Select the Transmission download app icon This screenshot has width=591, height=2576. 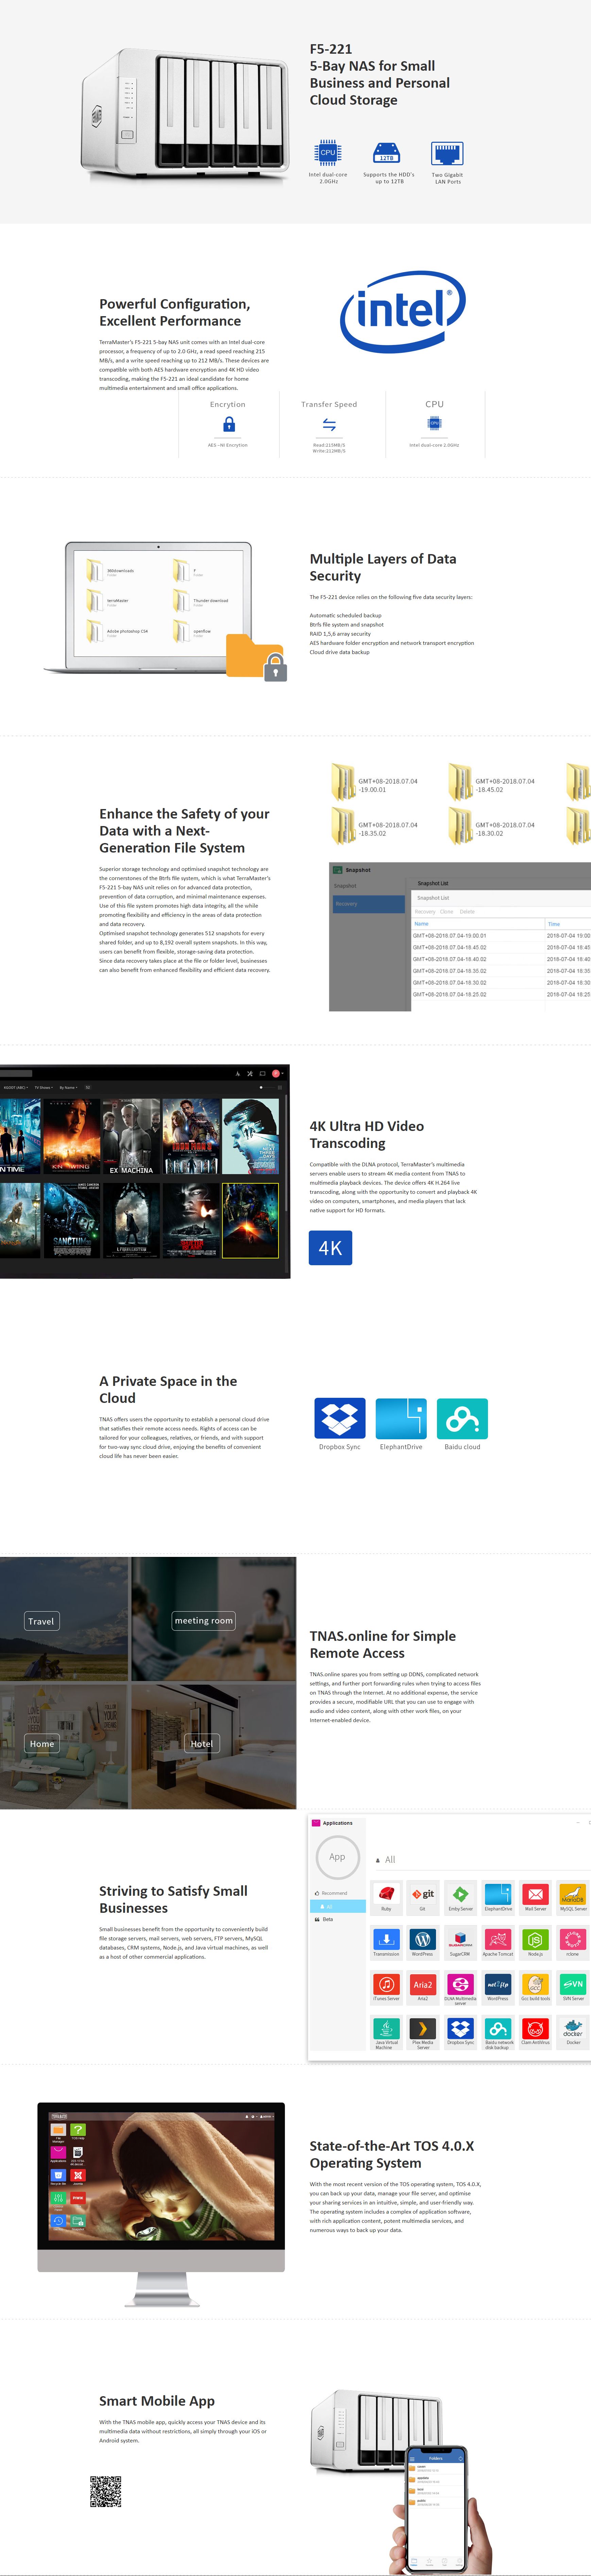coord(386,1939)
